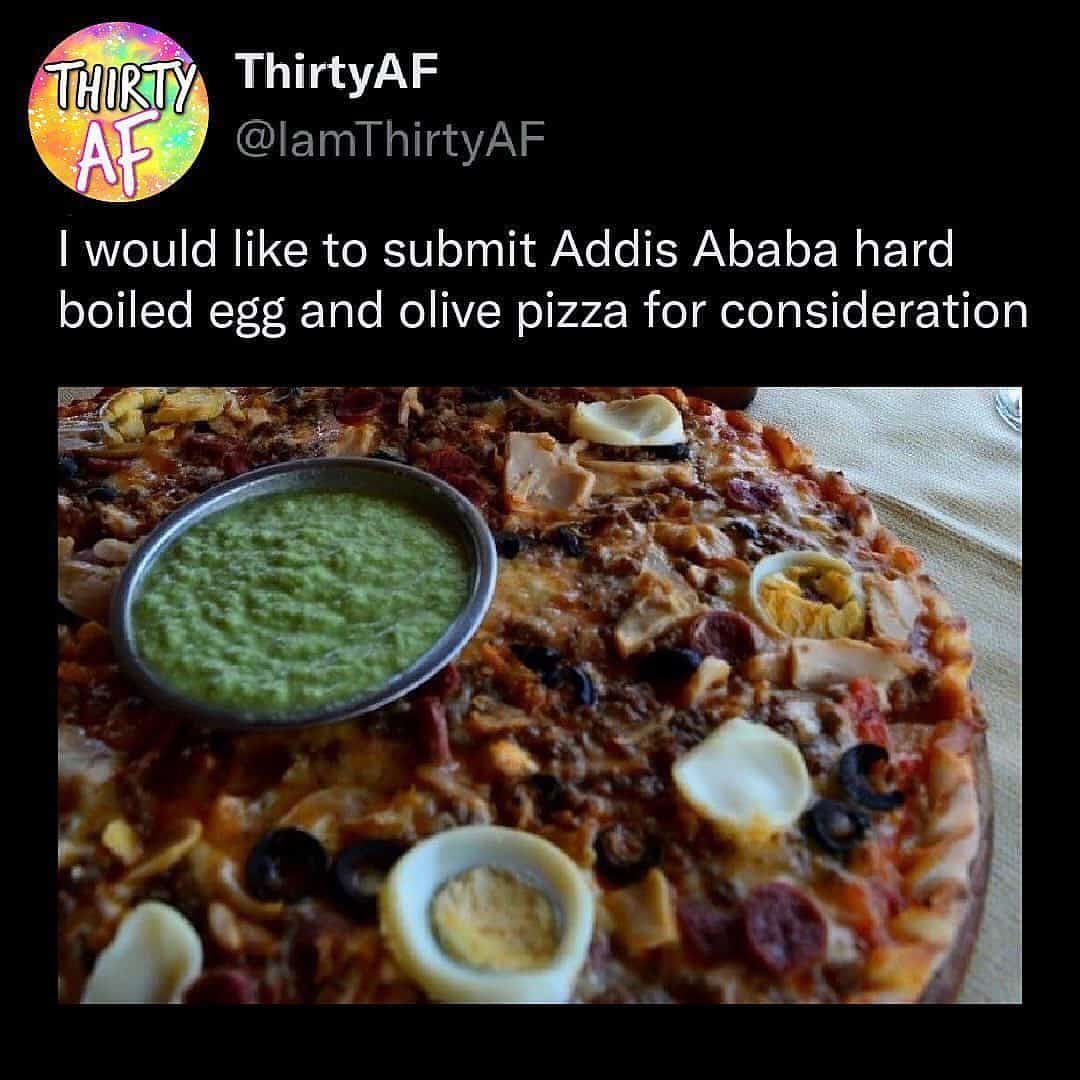Click the yolk egg slice near right crust
The image size is (1080, 1080).
coord(807,595)
